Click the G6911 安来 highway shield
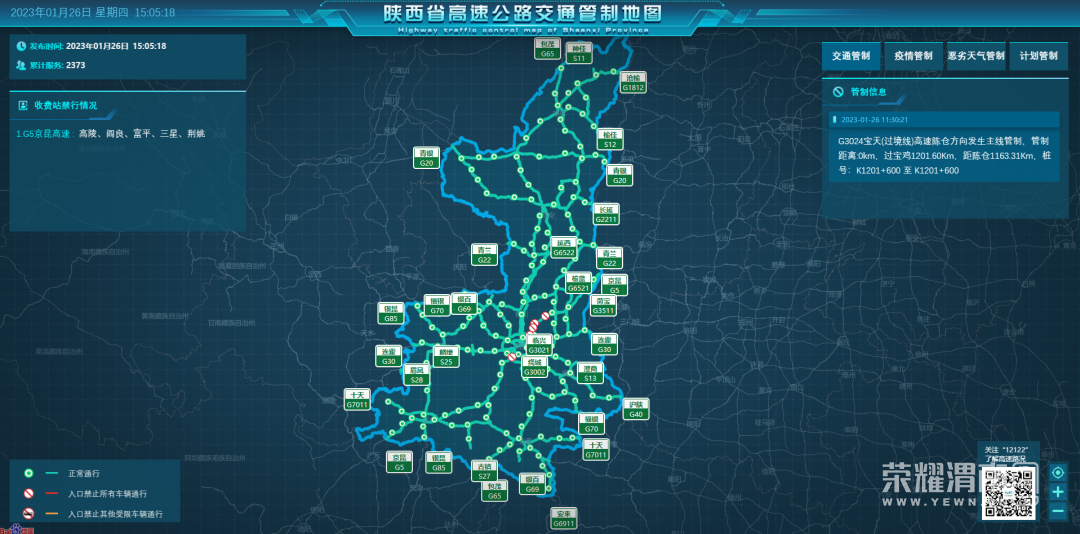The height and width of the screenshot is (534, 1080). click(x=564, y=518)
